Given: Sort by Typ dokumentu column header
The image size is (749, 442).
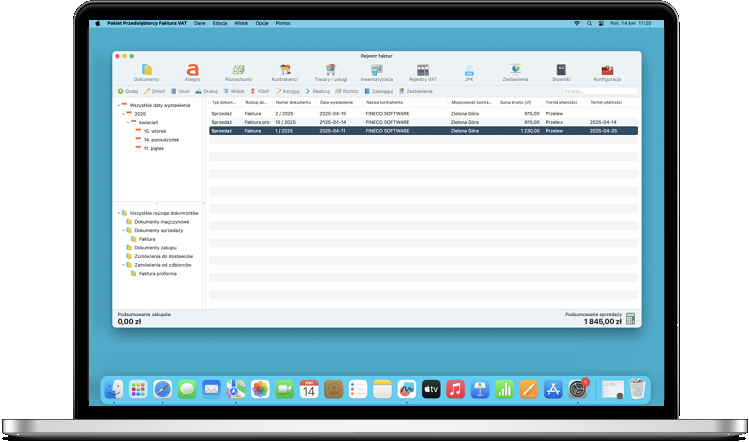Looking at the screenshot, I should pos(225,102).
